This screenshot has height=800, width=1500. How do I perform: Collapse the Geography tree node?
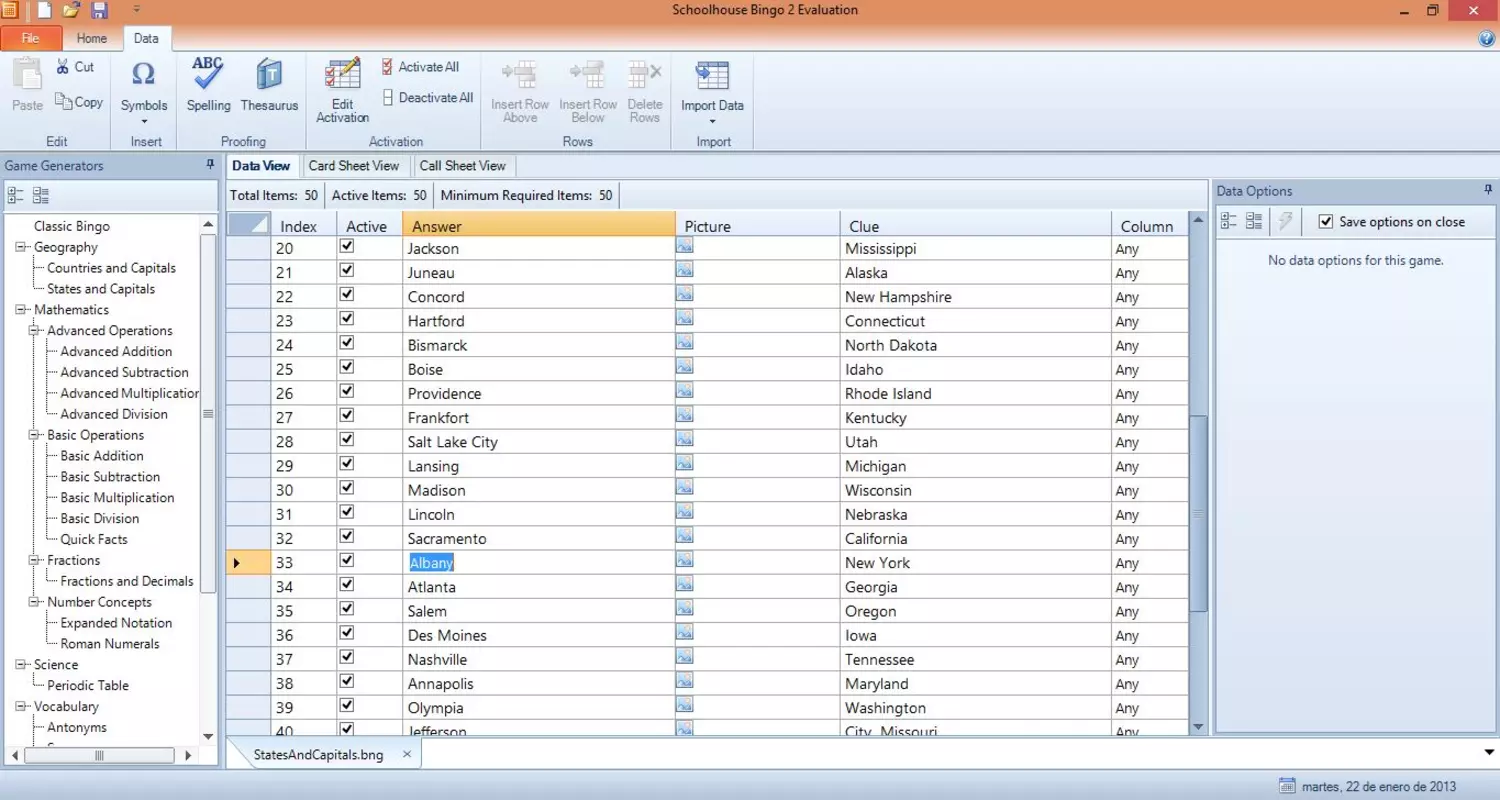[x=21, y=247]
